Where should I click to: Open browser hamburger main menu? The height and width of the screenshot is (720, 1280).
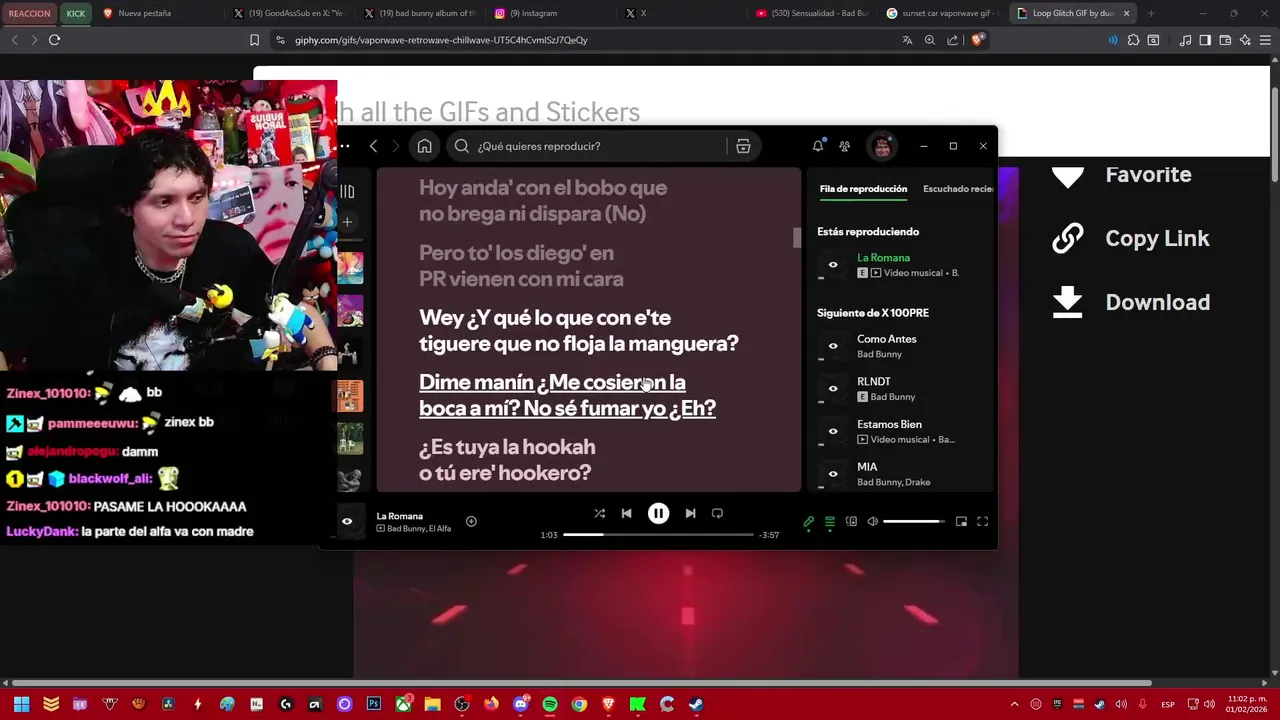[x=1266, y=40]
